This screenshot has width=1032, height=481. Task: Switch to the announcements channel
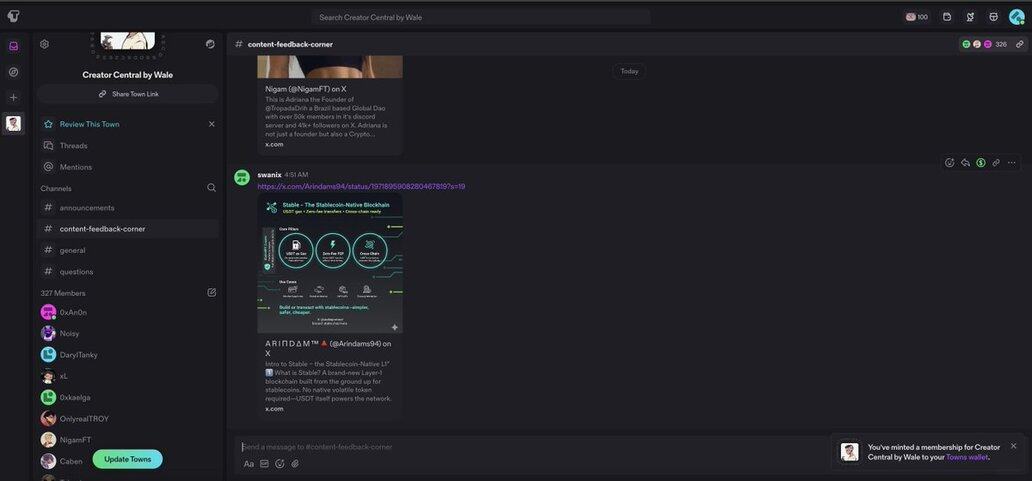(87, 208)
